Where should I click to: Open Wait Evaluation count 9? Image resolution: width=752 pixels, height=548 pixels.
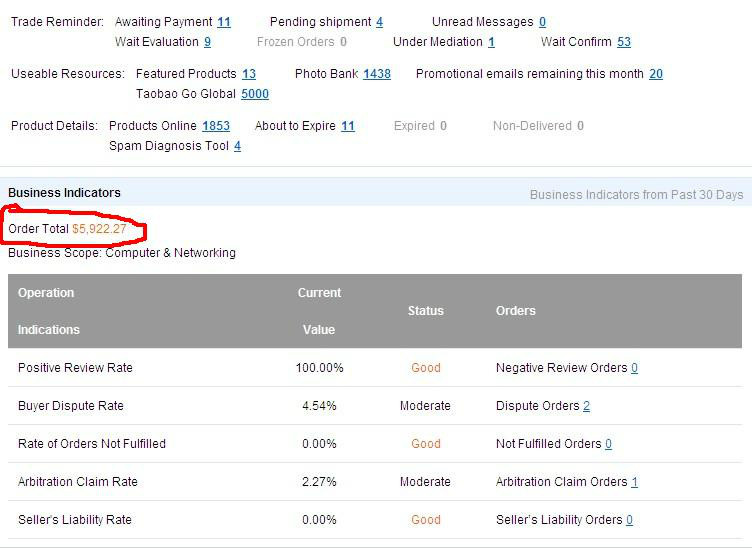[x=207, y=42]
